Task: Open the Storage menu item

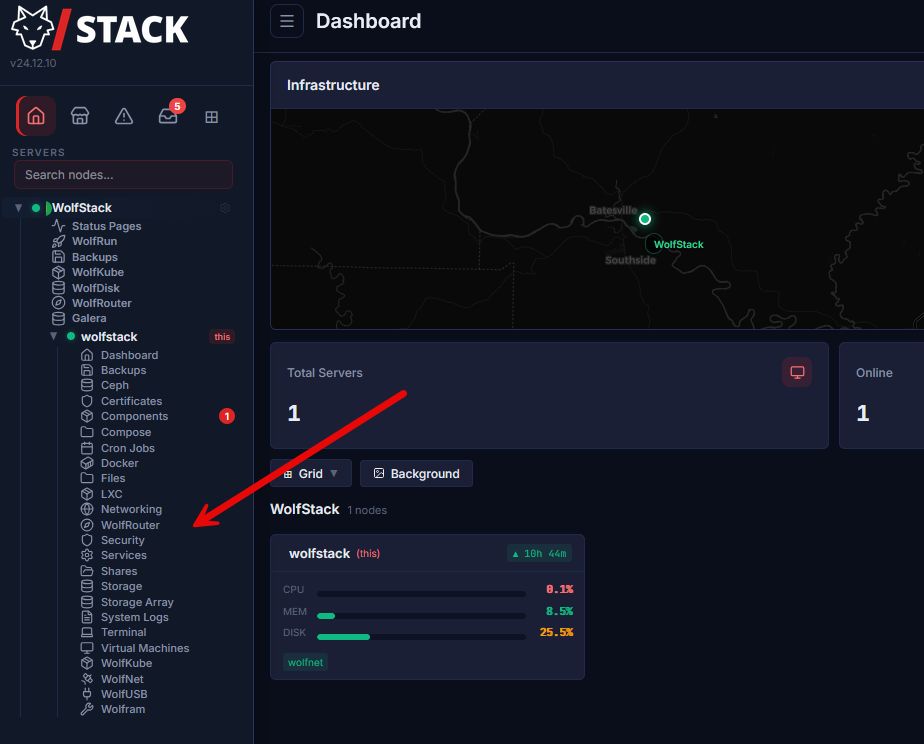Action: click(x=121, y=586)
